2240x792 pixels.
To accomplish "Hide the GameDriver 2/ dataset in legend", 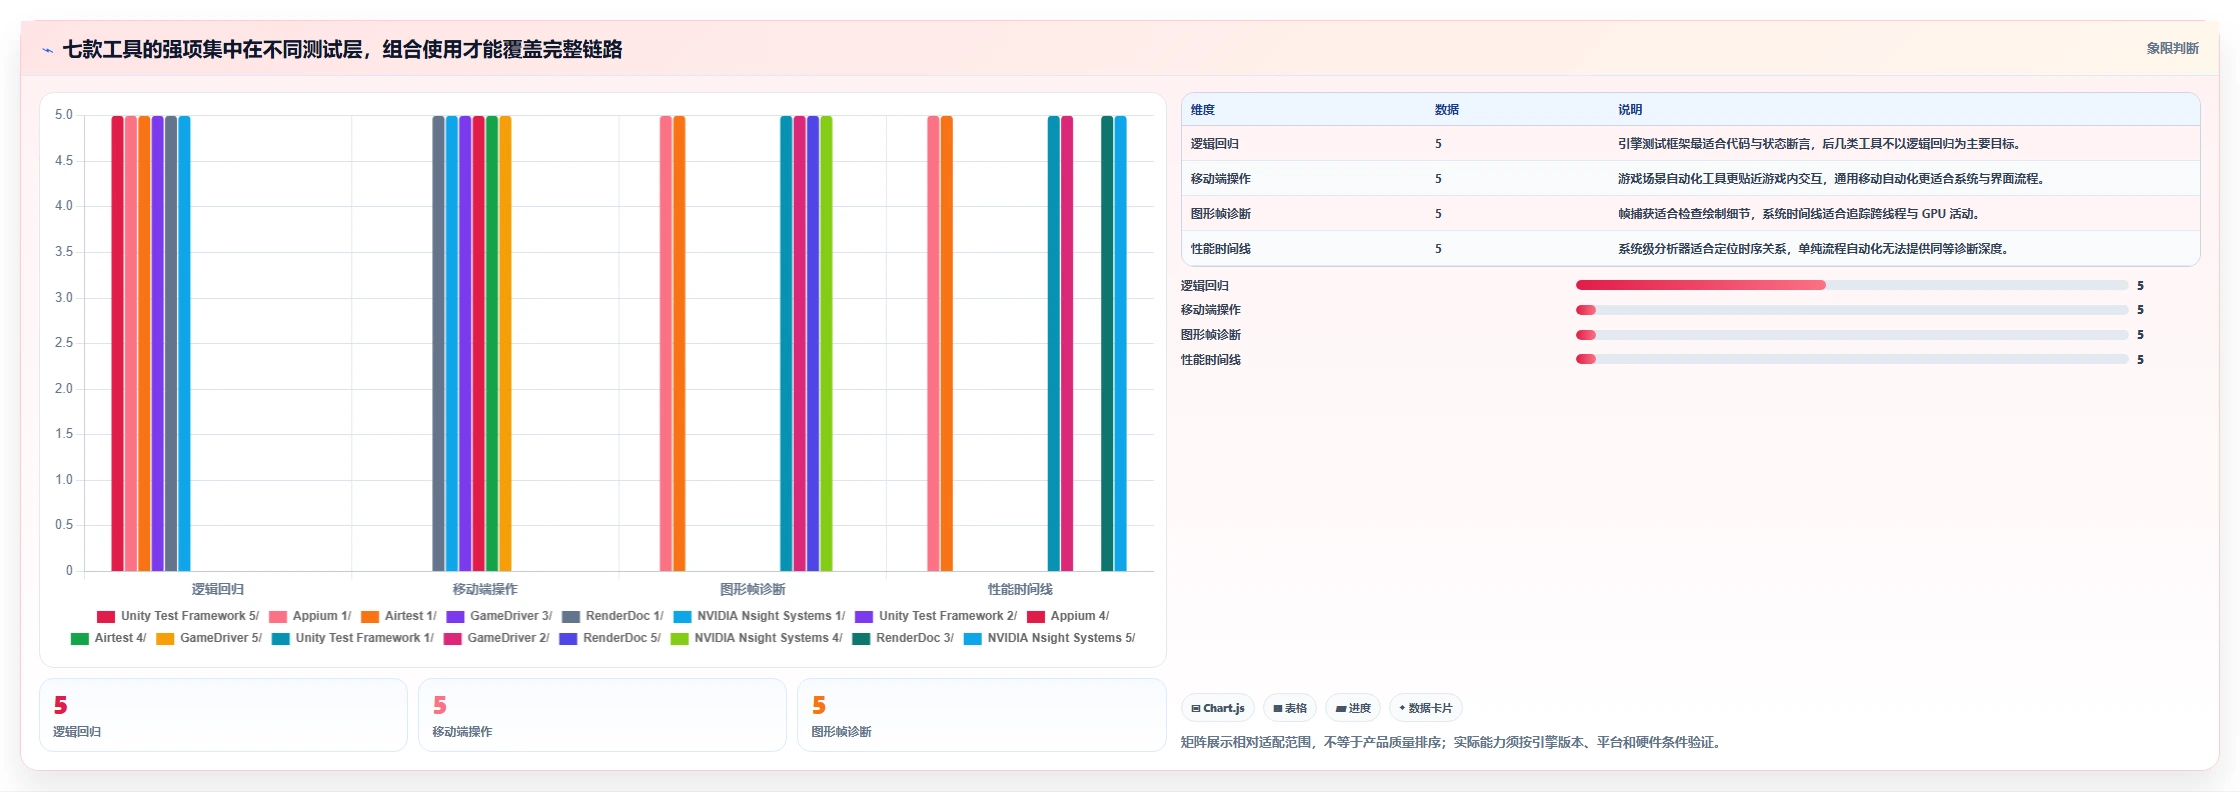I will [x=497, y=638].
